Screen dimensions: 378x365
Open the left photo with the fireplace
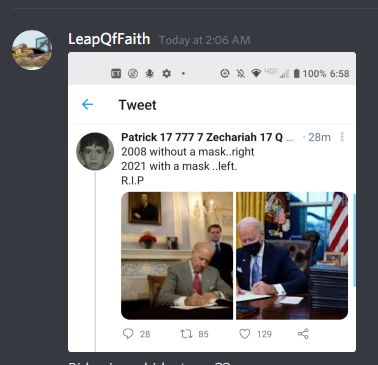click(x=177, y=256)
